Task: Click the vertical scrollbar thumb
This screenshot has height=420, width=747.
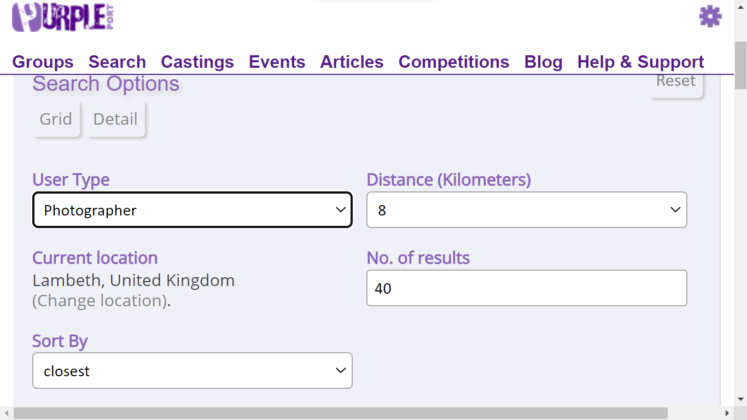Action: tap(740, 65)
